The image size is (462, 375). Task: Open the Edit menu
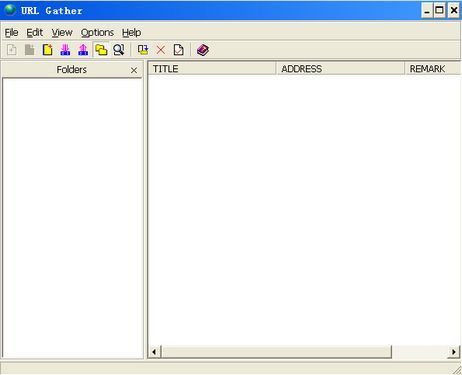click(x=34, y=33)
